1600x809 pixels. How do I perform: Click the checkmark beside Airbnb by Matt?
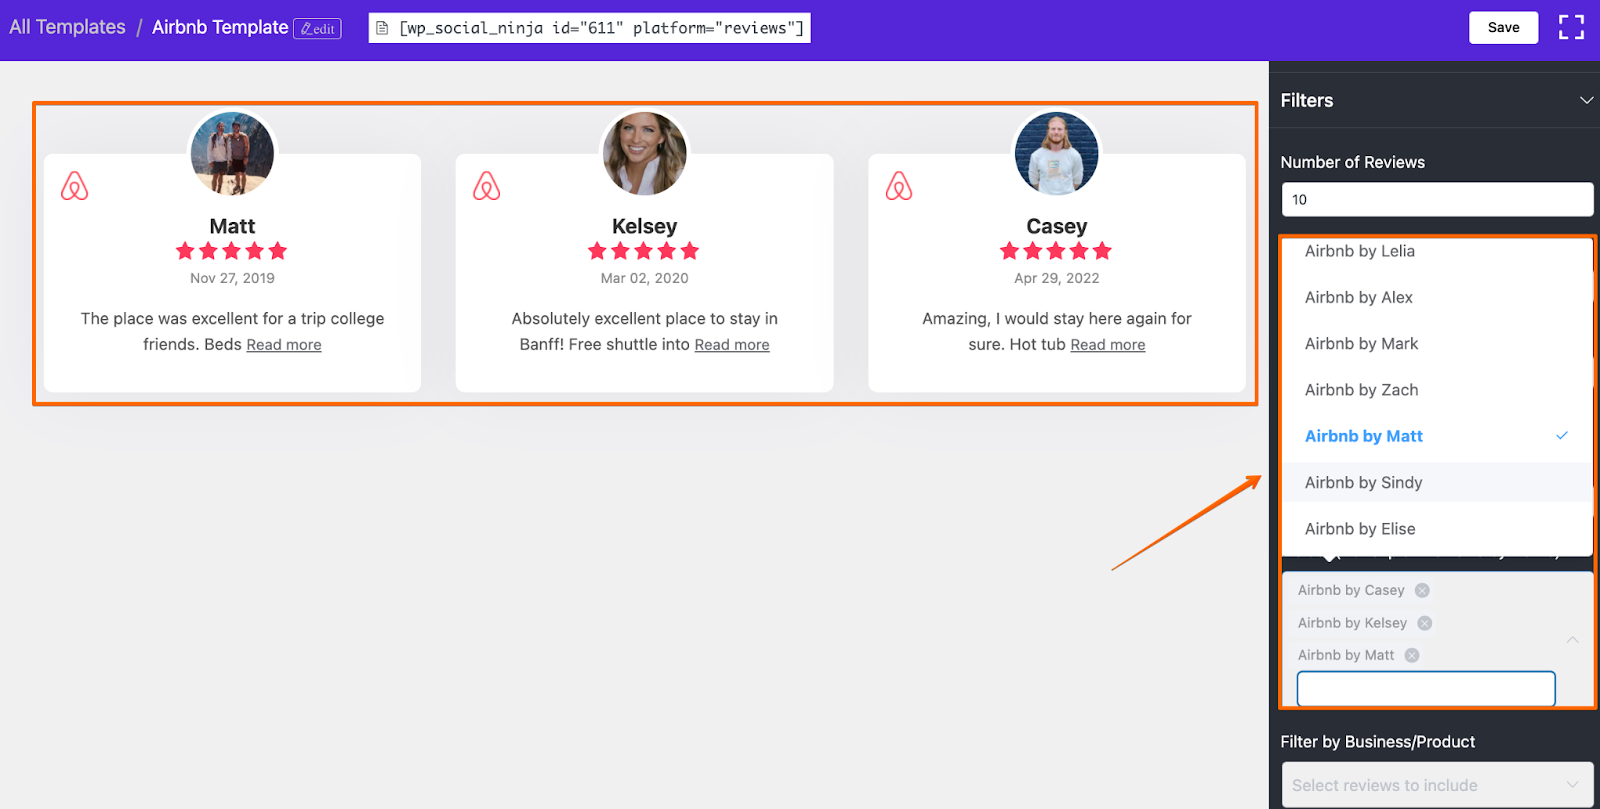1562,436
